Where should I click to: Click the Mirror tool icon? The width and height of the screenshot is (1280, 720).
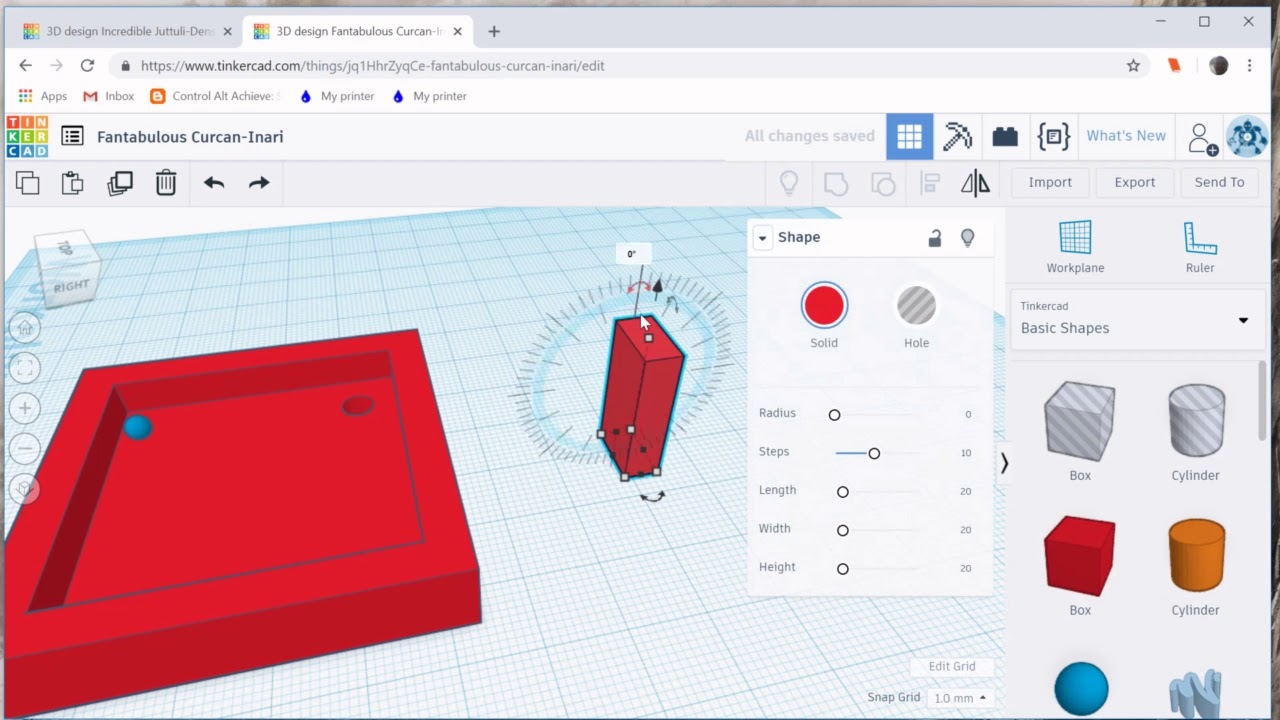[x=975, y=183]
